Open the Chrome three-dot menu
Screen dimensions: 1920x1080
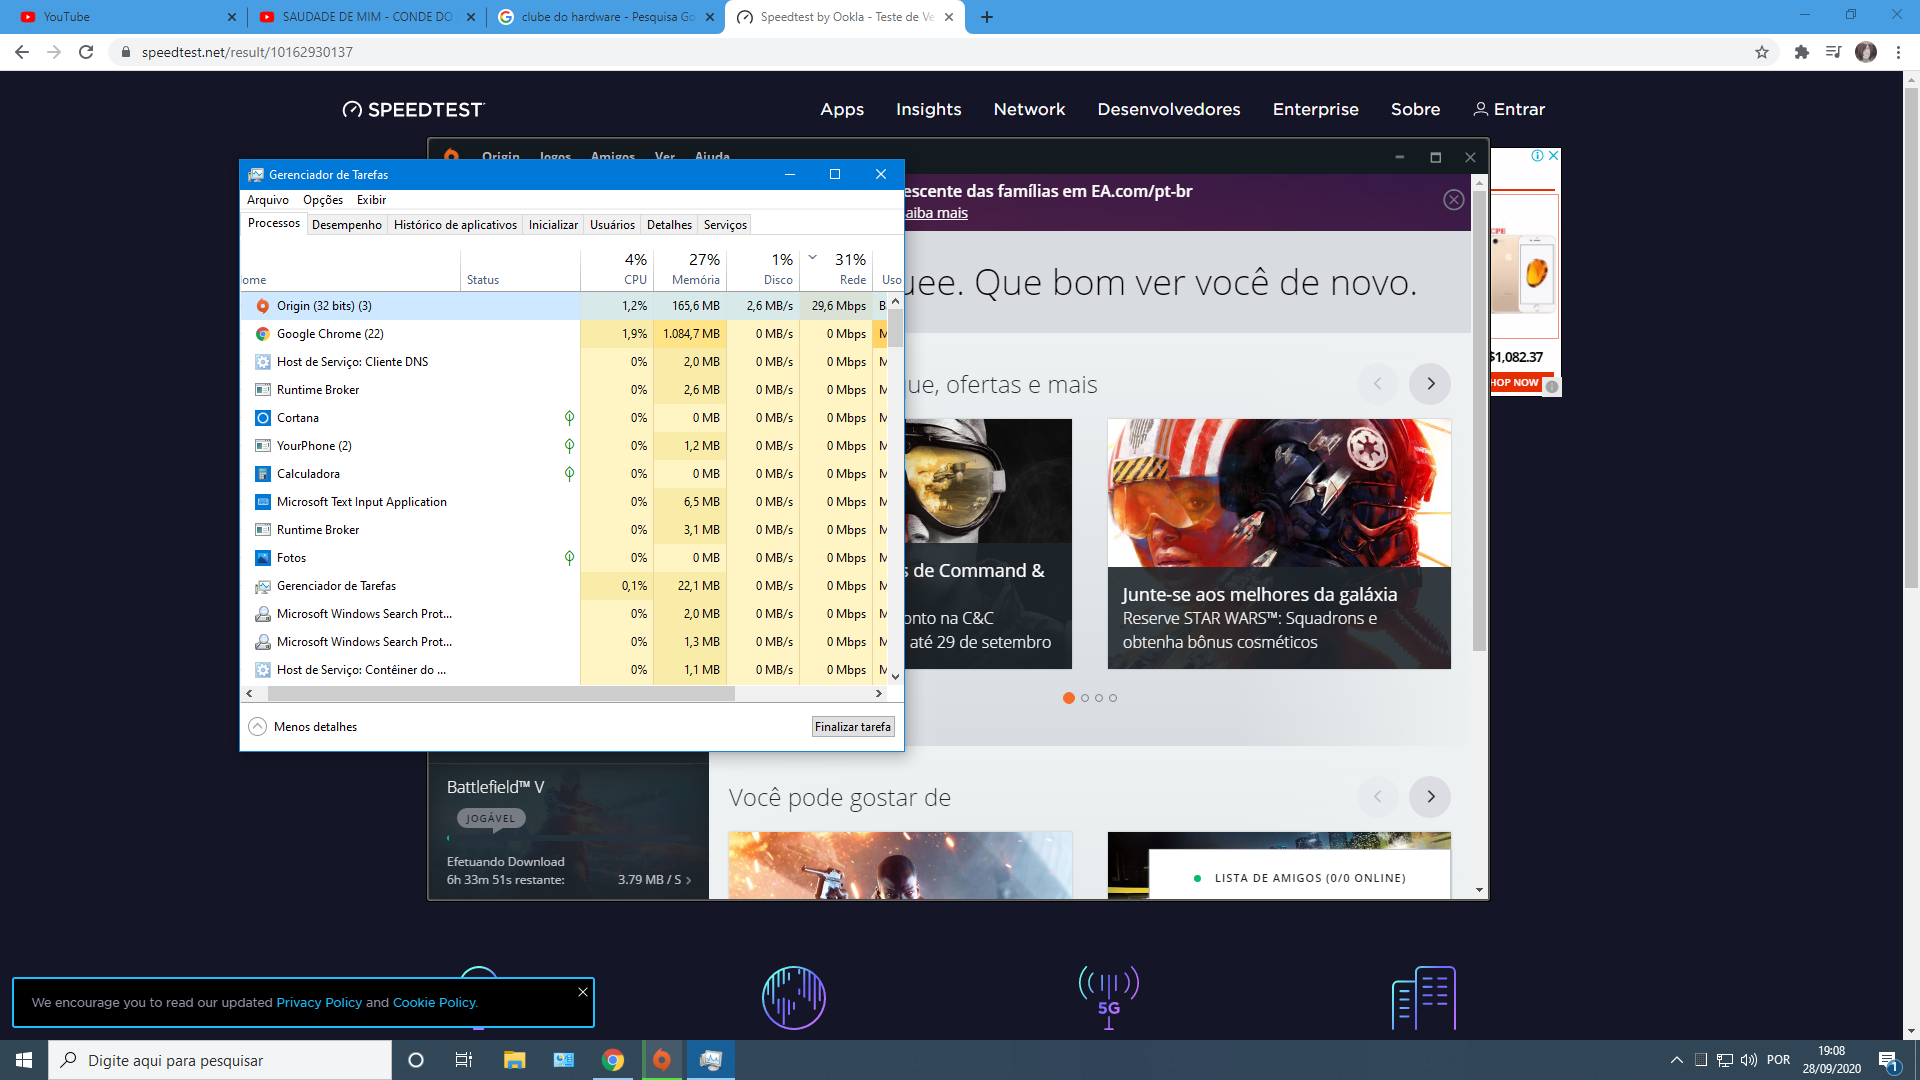[1898, 52]
